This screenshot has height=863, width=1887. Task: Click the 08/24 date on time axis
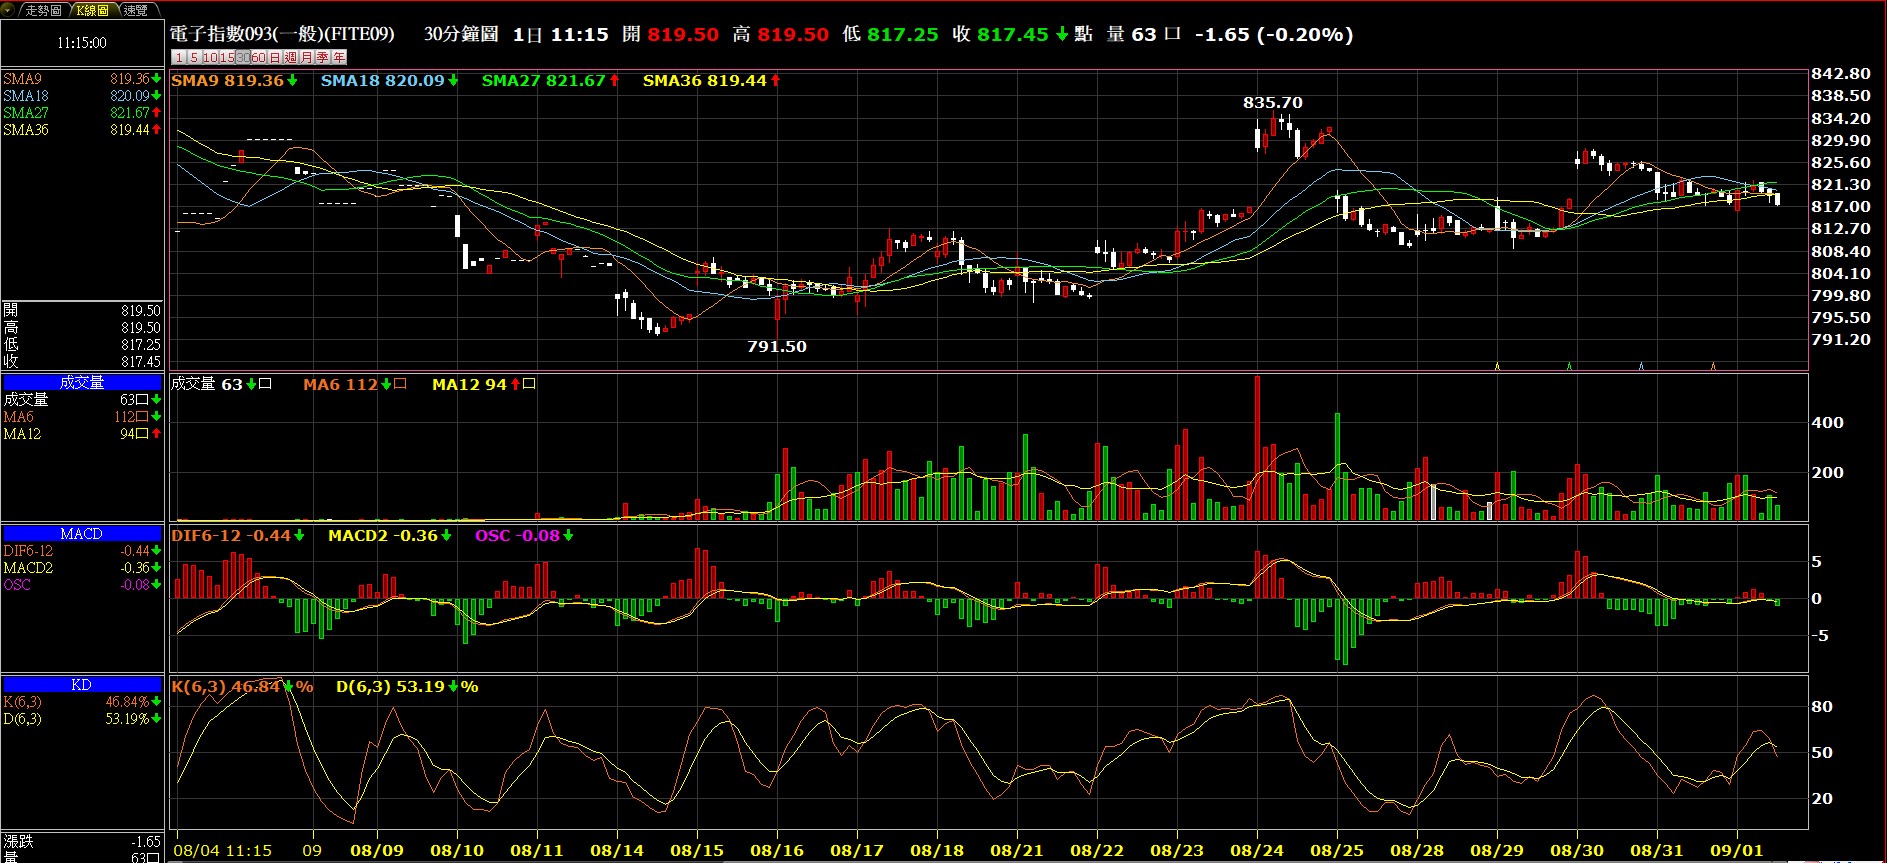pos(1257,851)
